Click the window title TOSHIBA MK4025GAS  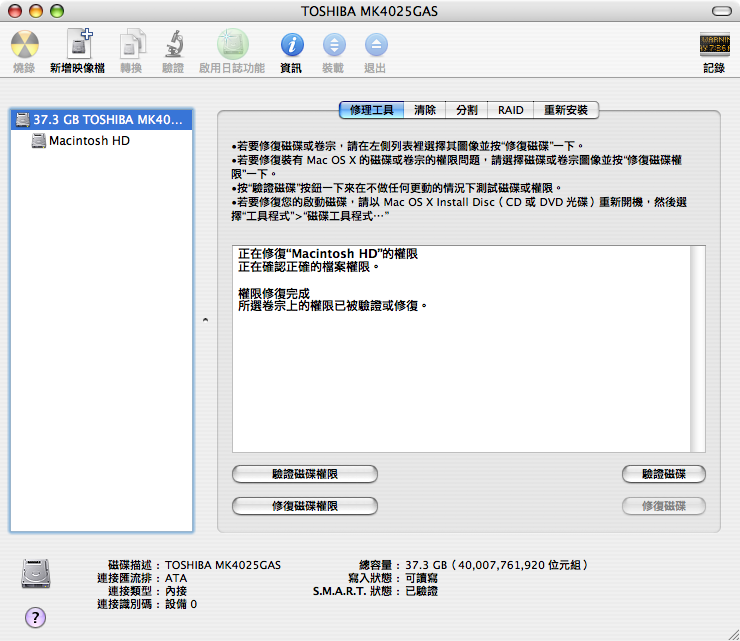pyautogui.click(x=370, y=11)
